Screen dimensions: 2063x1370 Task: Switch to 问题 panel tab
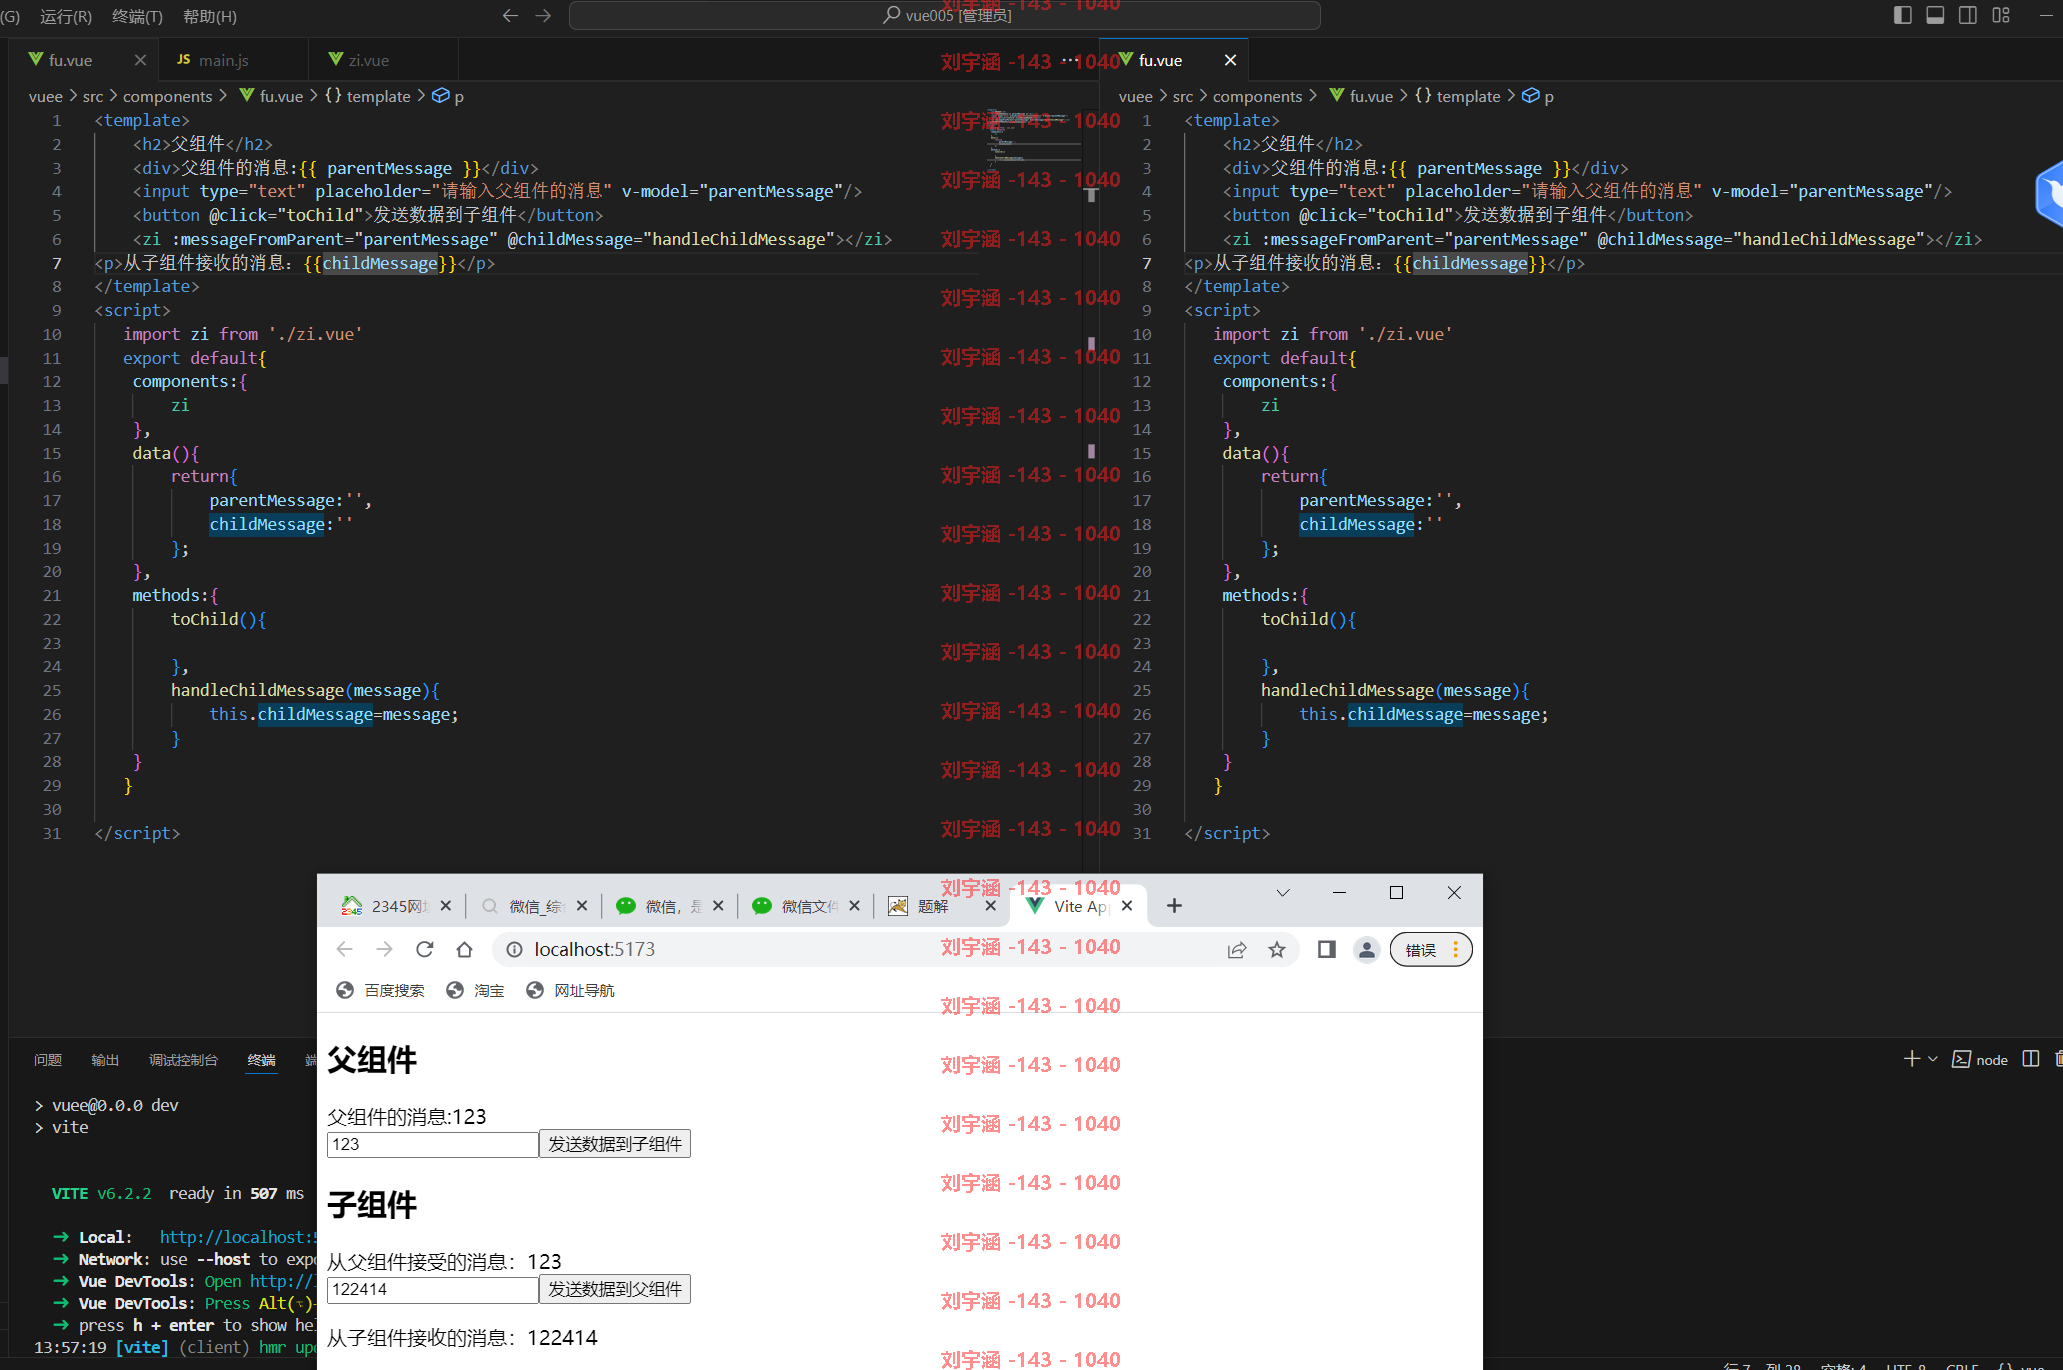pyautogui.click(x=48, y=1060)
